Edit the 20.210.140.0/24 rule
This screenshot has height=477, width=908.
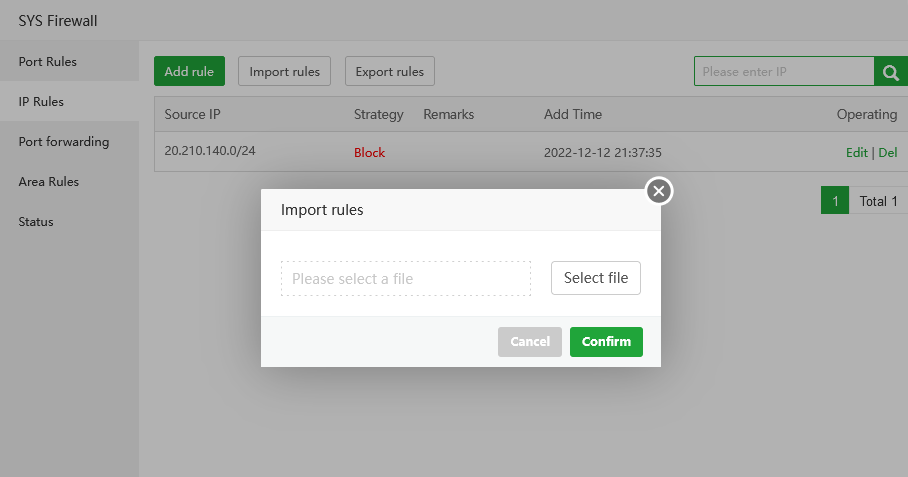click(856, 153)
